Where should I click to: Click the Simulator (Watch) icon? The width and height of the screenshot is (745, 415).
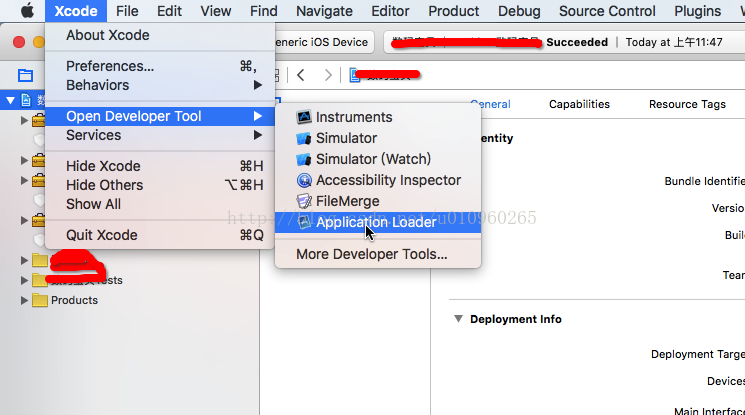point(304,159)
